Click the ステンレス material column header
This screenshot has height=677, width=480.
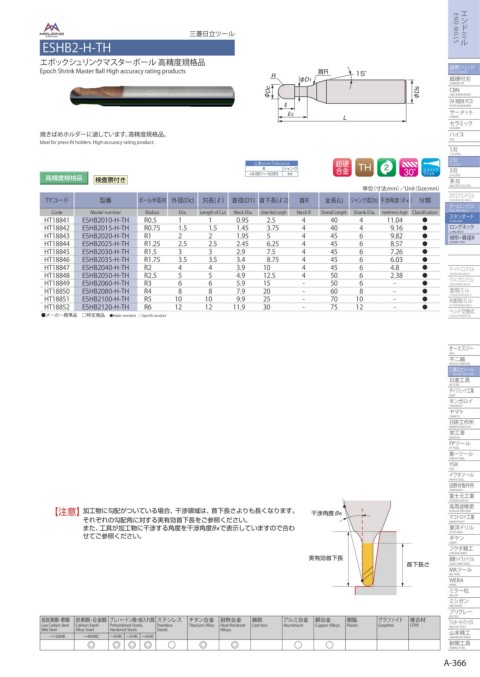pyautogui.click(x=171, y=625)
